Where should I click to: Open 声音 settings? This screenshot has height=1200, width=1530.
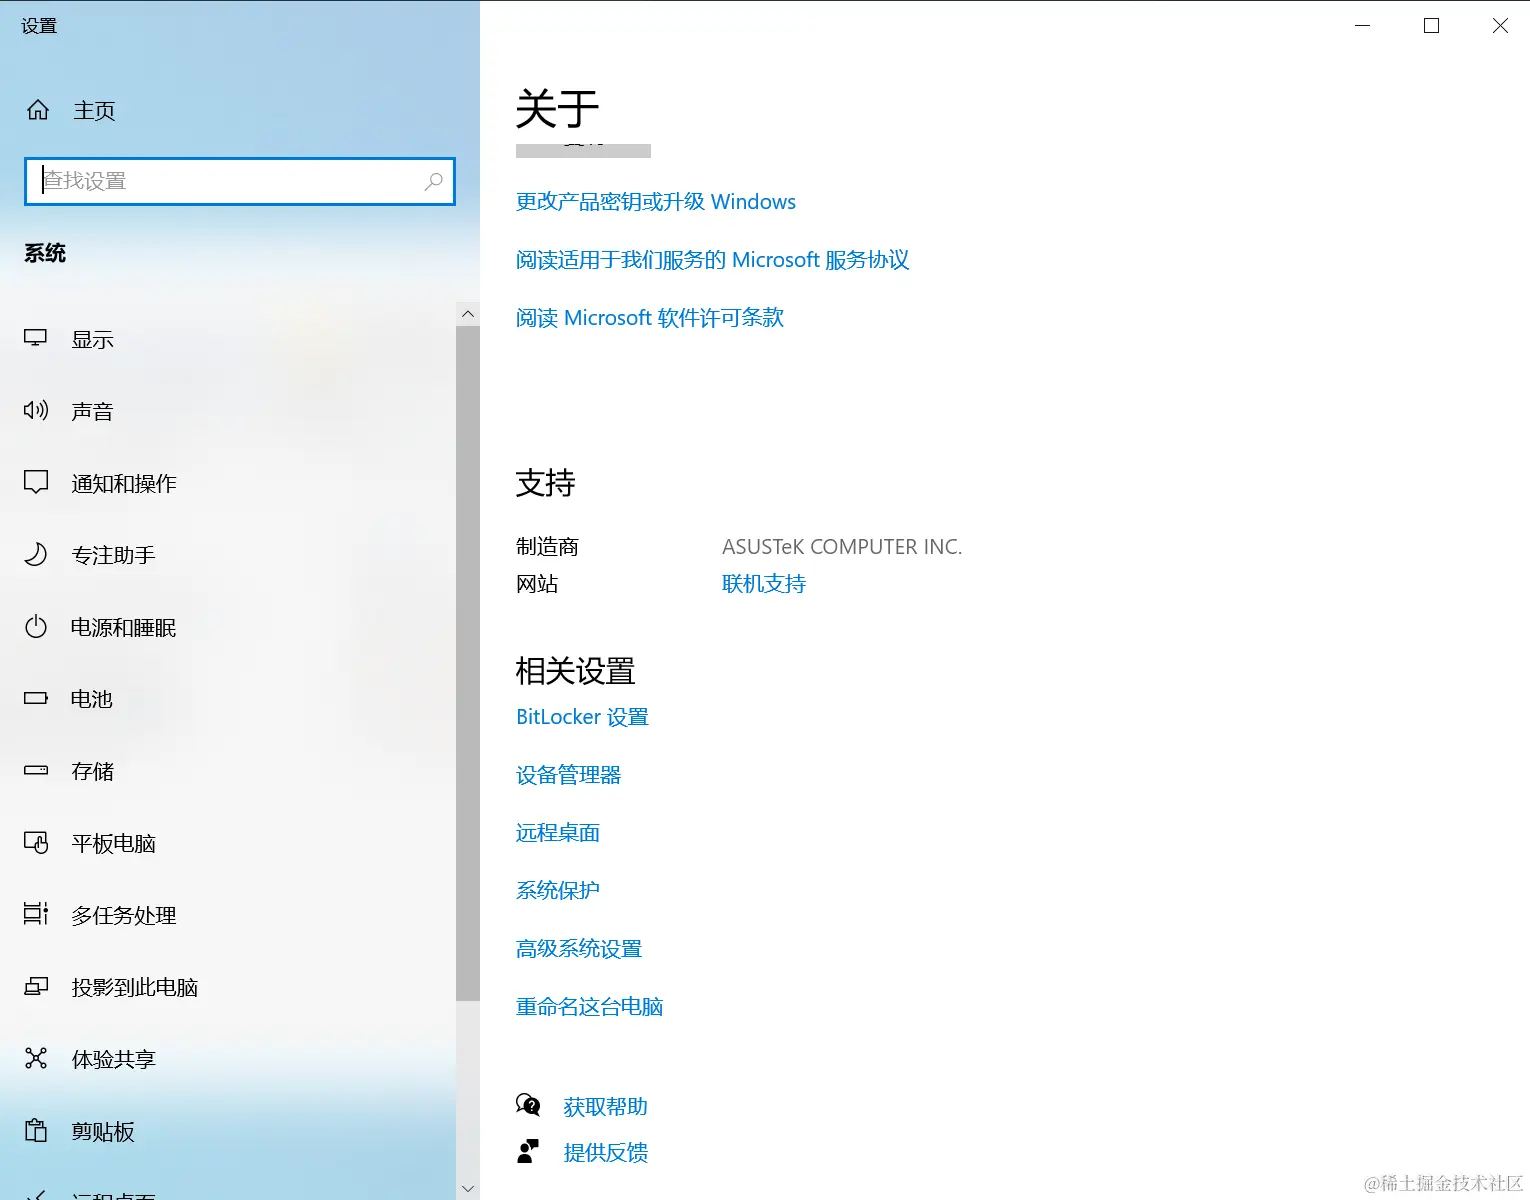92,412
